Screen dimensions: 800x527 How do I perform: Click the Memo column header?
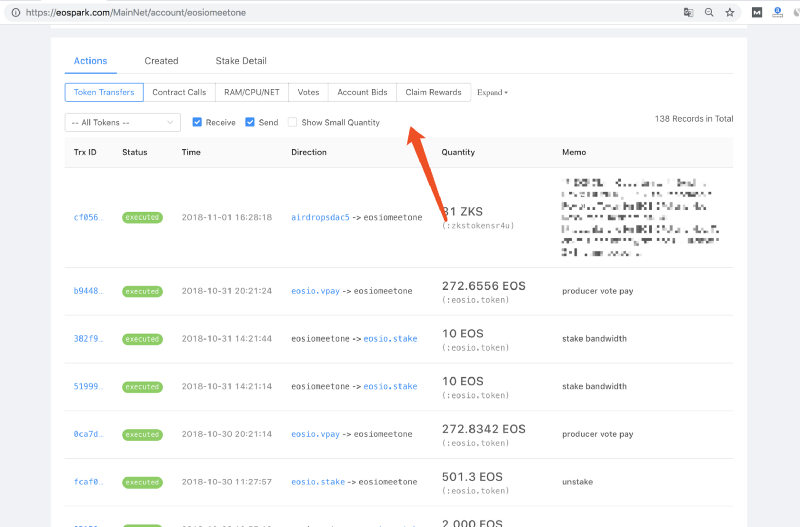click(574, 152)
